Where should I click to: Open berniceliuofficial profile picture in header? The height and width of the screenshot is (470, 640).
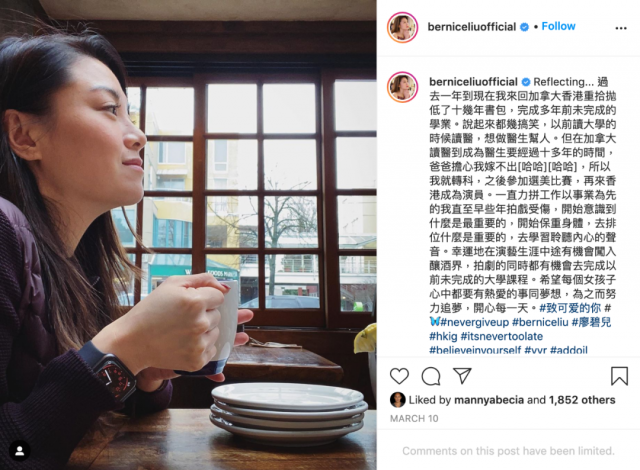point(402,27)
